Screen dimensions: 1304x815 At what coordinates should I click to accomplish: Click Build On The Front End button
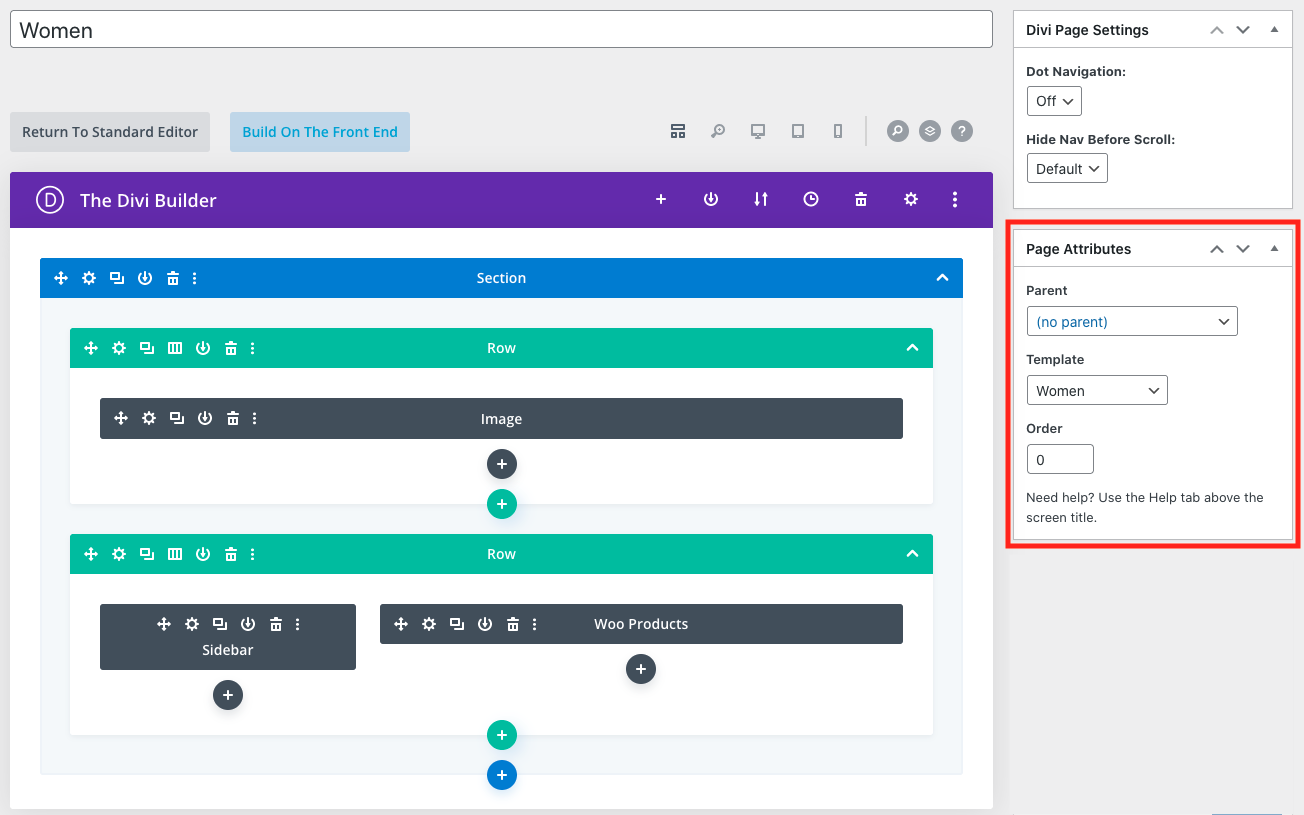tap(320, 132)
